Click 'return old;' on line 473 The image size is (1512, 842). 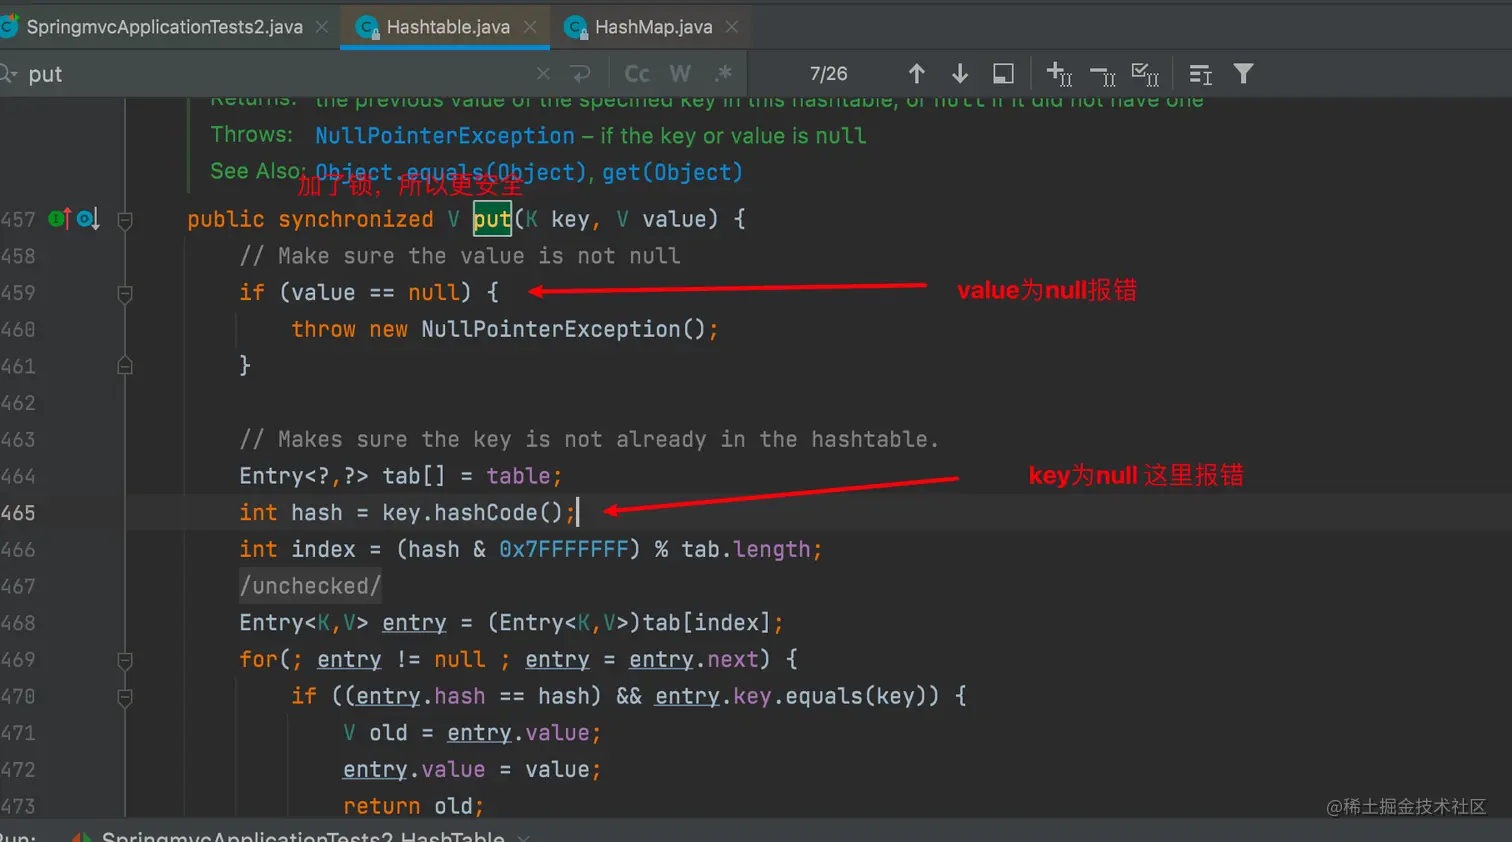(x=413, y=806)
